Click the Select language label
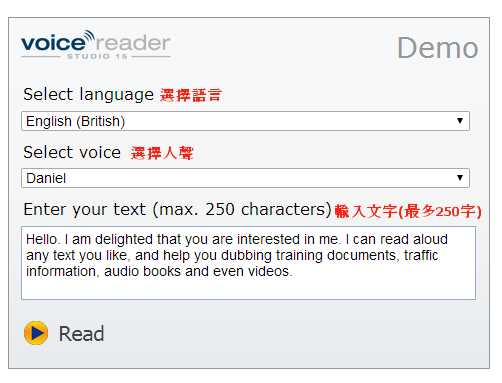Screen dimensions: 502x383 88,94
